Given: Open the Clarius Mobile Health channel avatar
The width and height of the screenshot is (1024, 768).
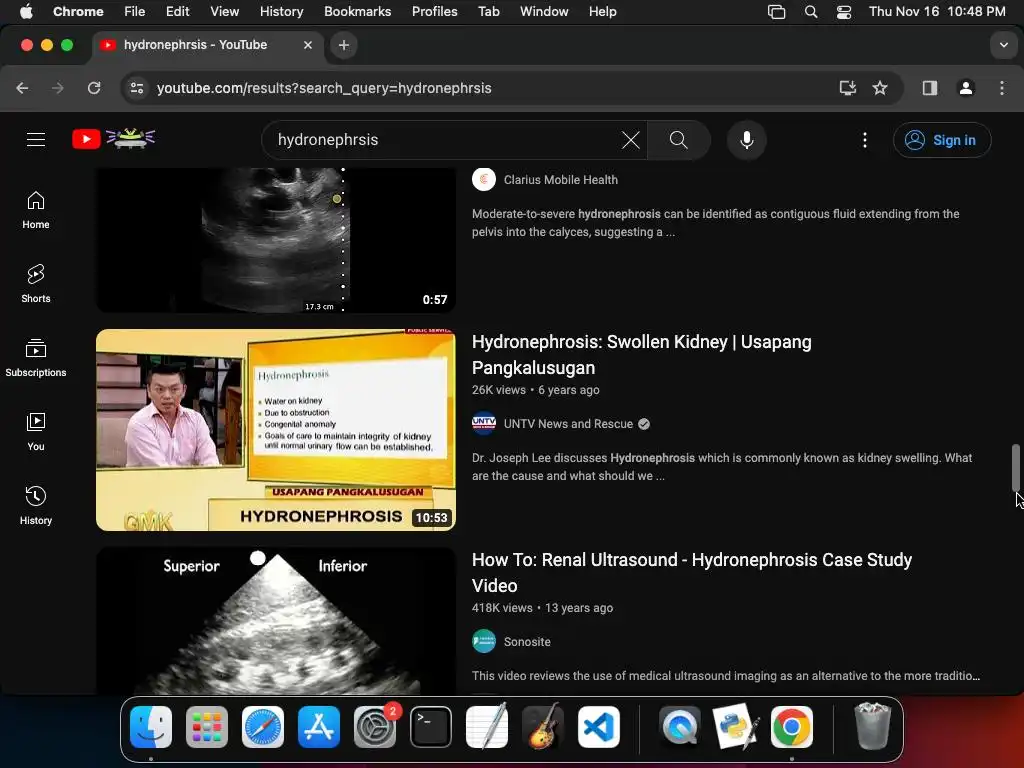Looking at the screenshot, I should coord(484,180).
